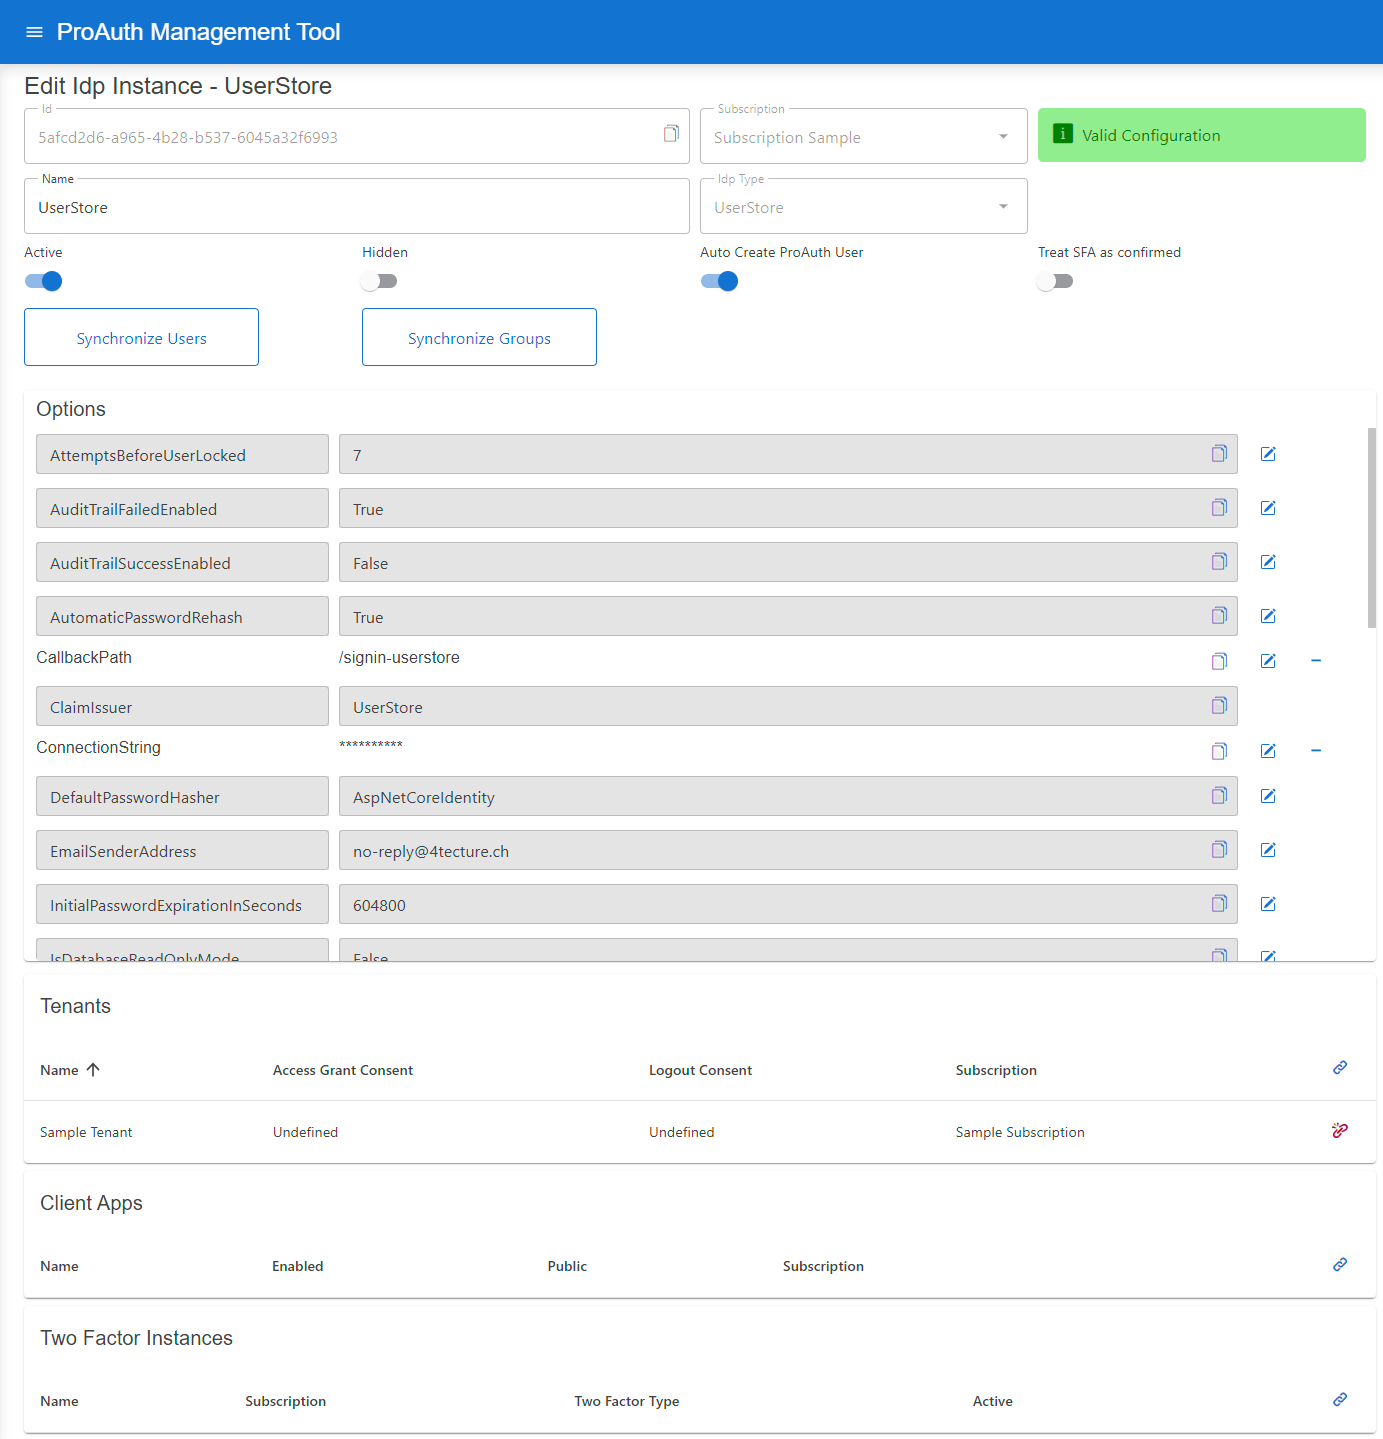Image resolution: width=1383 pixels, height=1439 pixels.
Task: Click the Id field
Action: 357,136
